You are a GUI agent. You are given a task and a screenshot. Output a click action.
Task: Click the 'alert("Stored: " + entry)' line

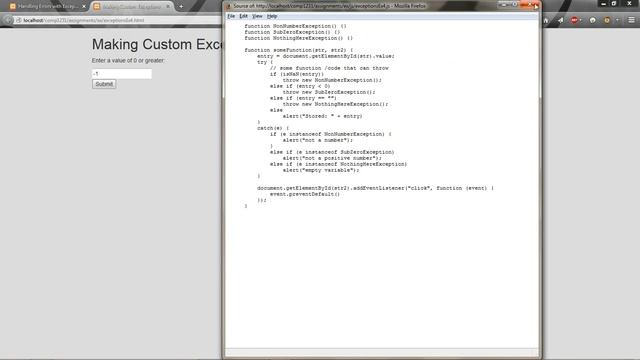point(322,116)
